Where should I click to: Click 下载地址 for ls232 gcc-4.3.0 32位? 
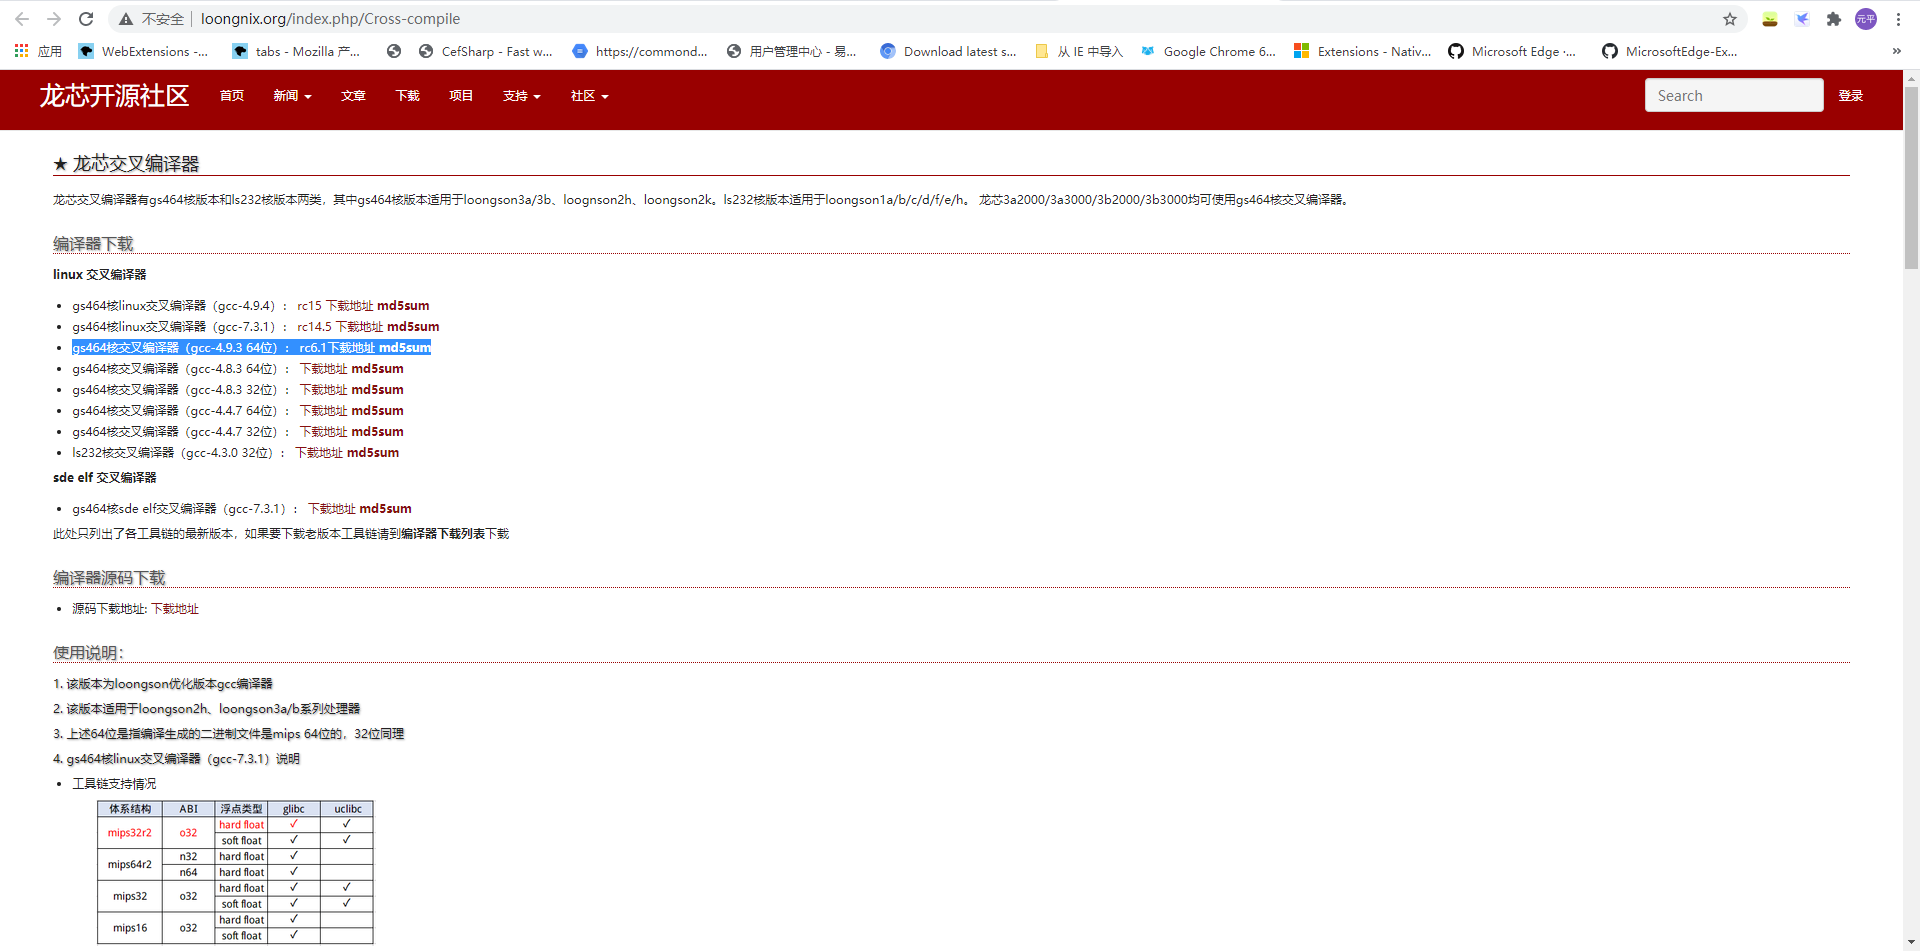point(319,453)
